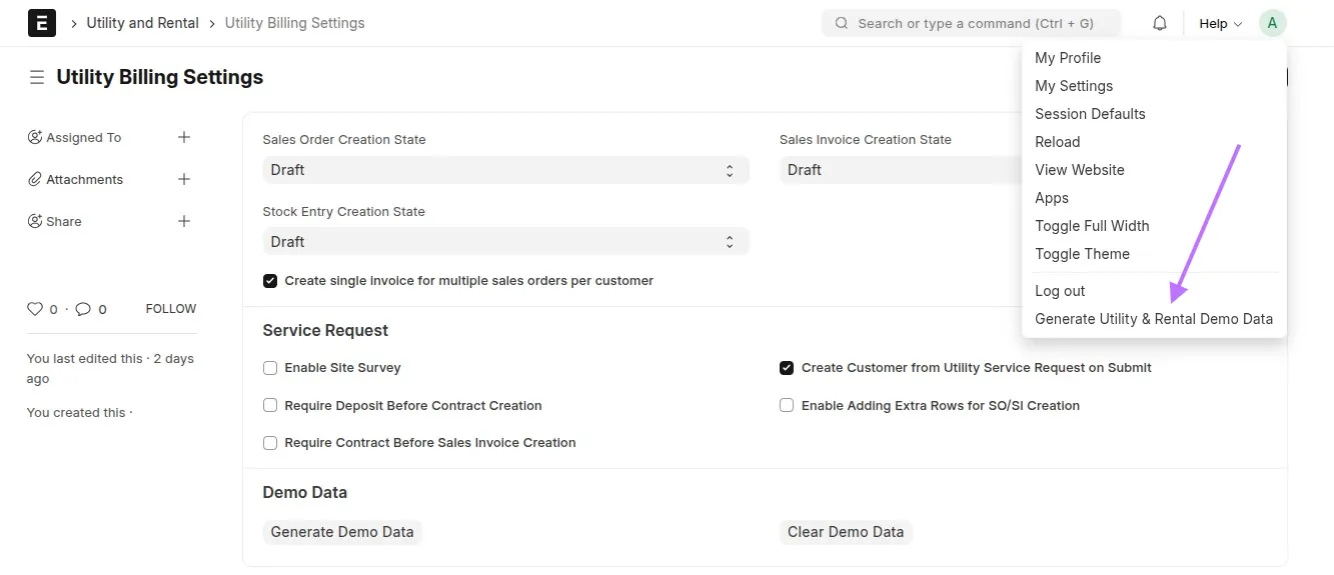Viewport: 1334px width, 575px height.
Task: Click the Generate Demo Data button
Action: coord(342,532)
